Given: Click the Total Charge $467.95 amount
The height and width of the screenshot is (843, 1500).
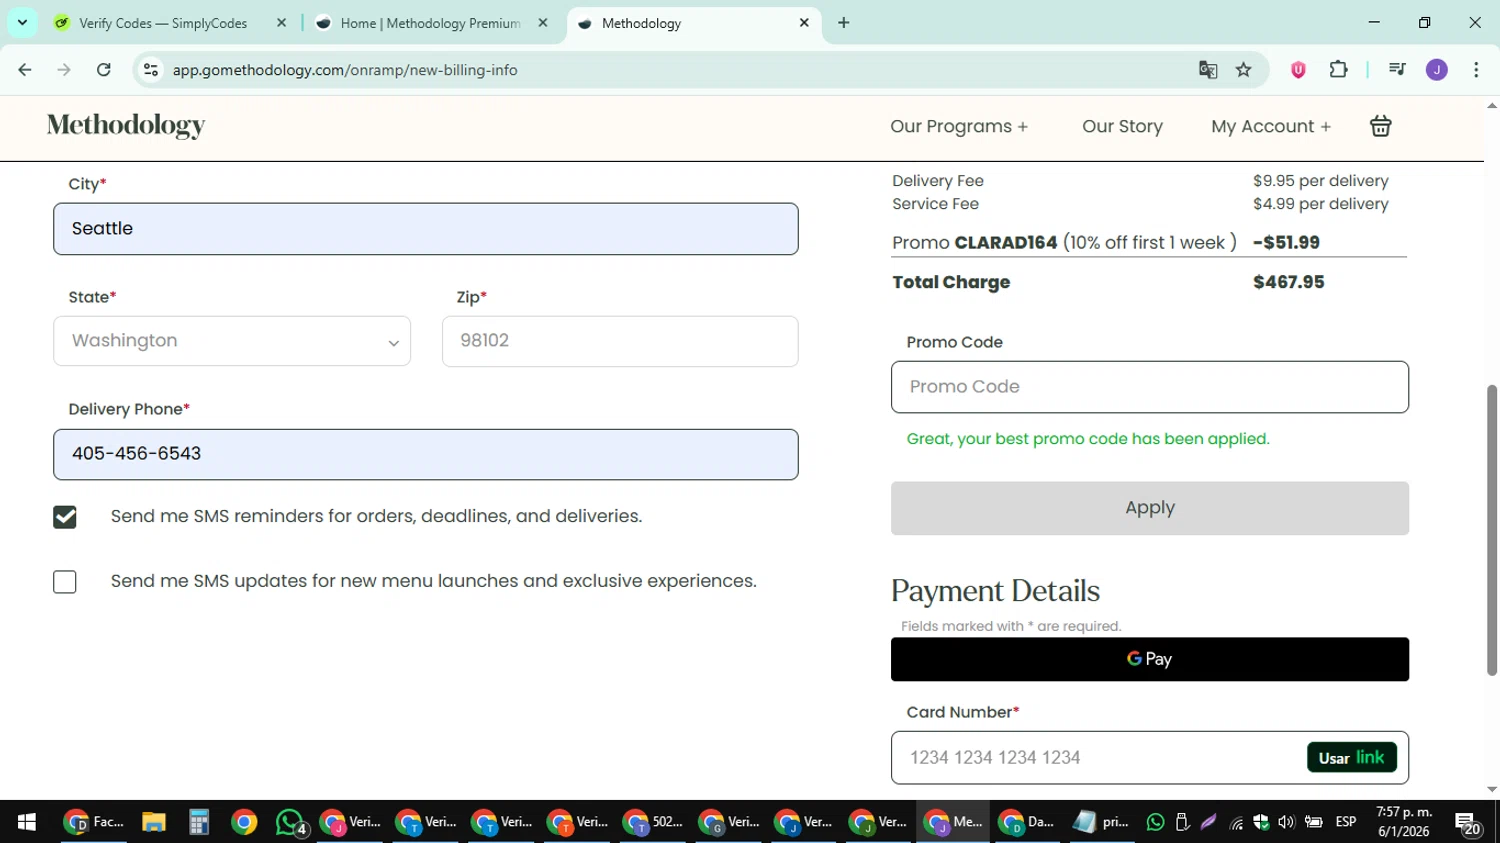Looking at the screenshot, I should pyautogui.click(x=1288, y=282).
